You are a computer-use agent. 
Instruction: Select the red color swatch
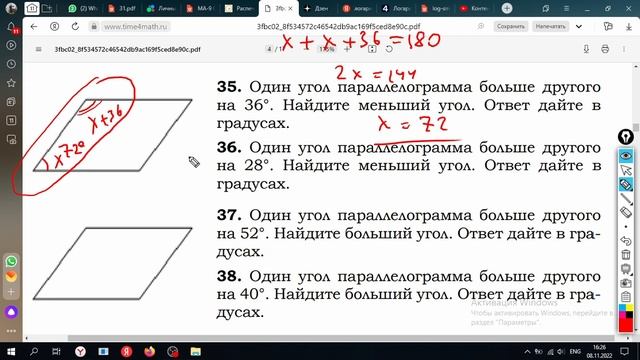click(x=626, y=325)
